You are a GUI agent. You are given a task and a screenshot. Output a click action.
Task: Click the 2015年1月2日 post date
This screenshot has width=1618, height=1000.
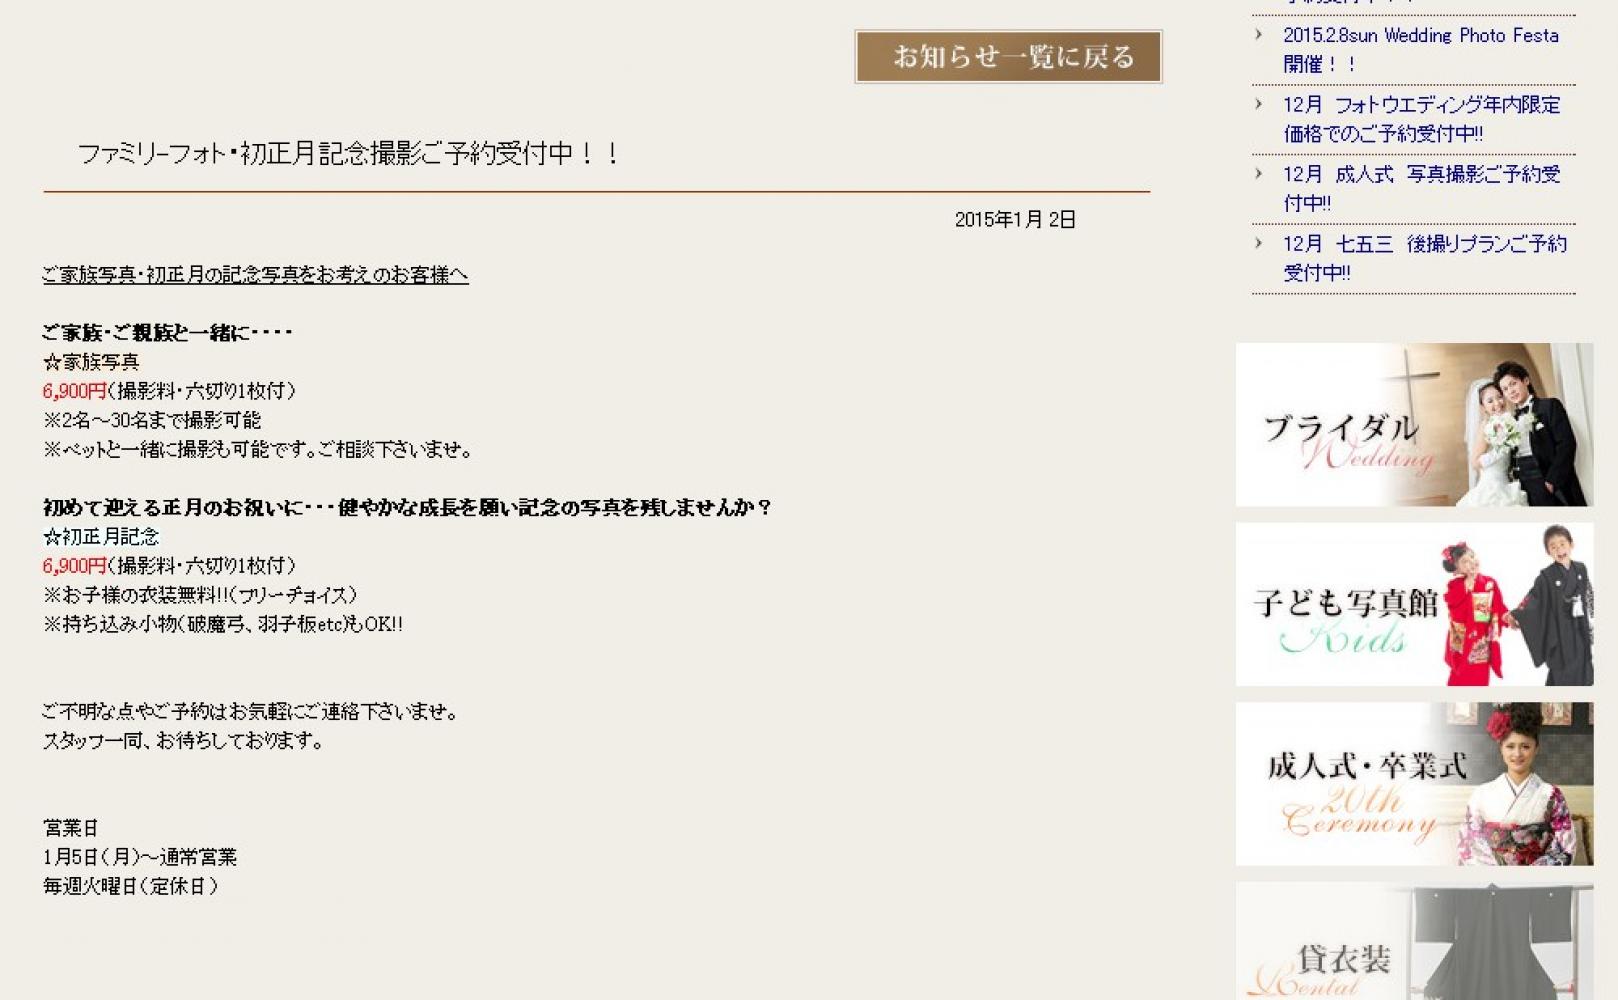(1014, 220)
